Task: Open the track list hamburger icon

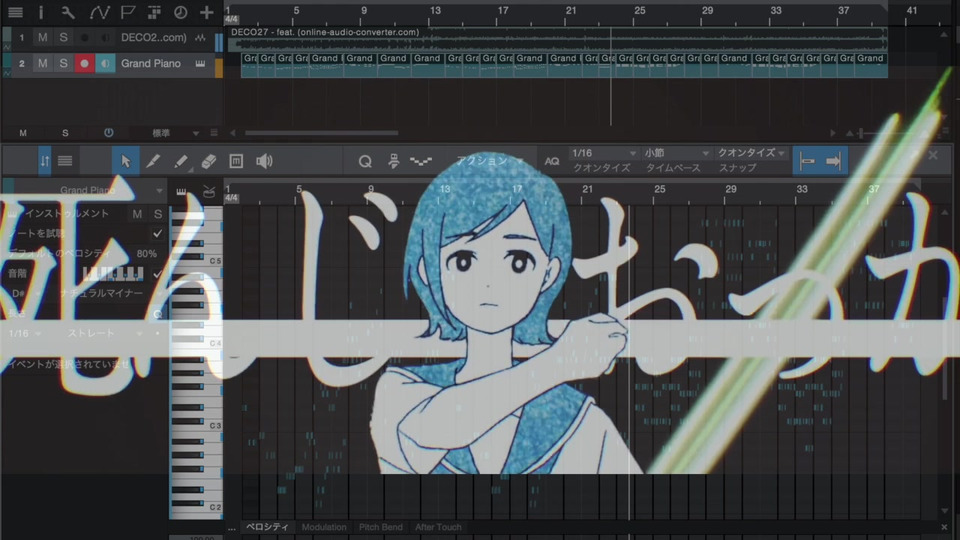Action: (x=15, y=12)
